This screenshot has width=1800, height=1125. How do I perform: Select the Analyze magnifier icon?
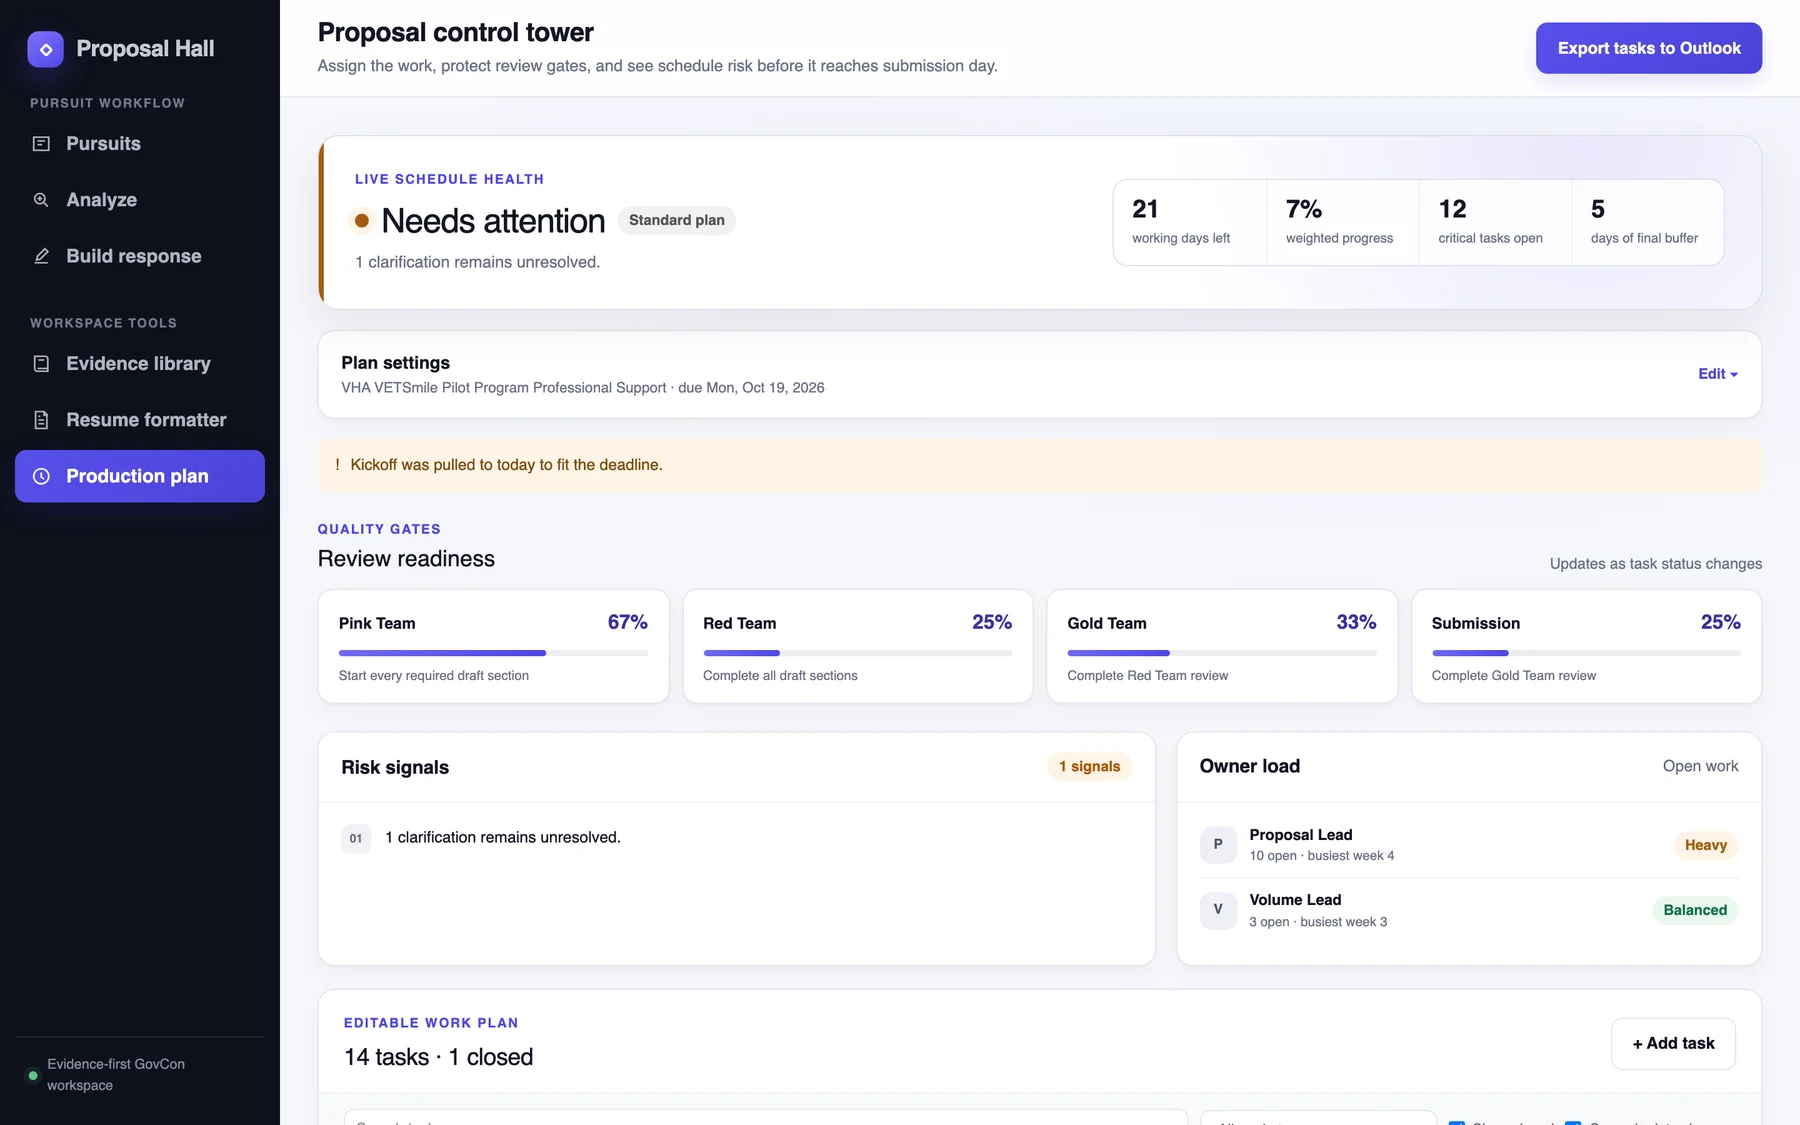point(41,200)
